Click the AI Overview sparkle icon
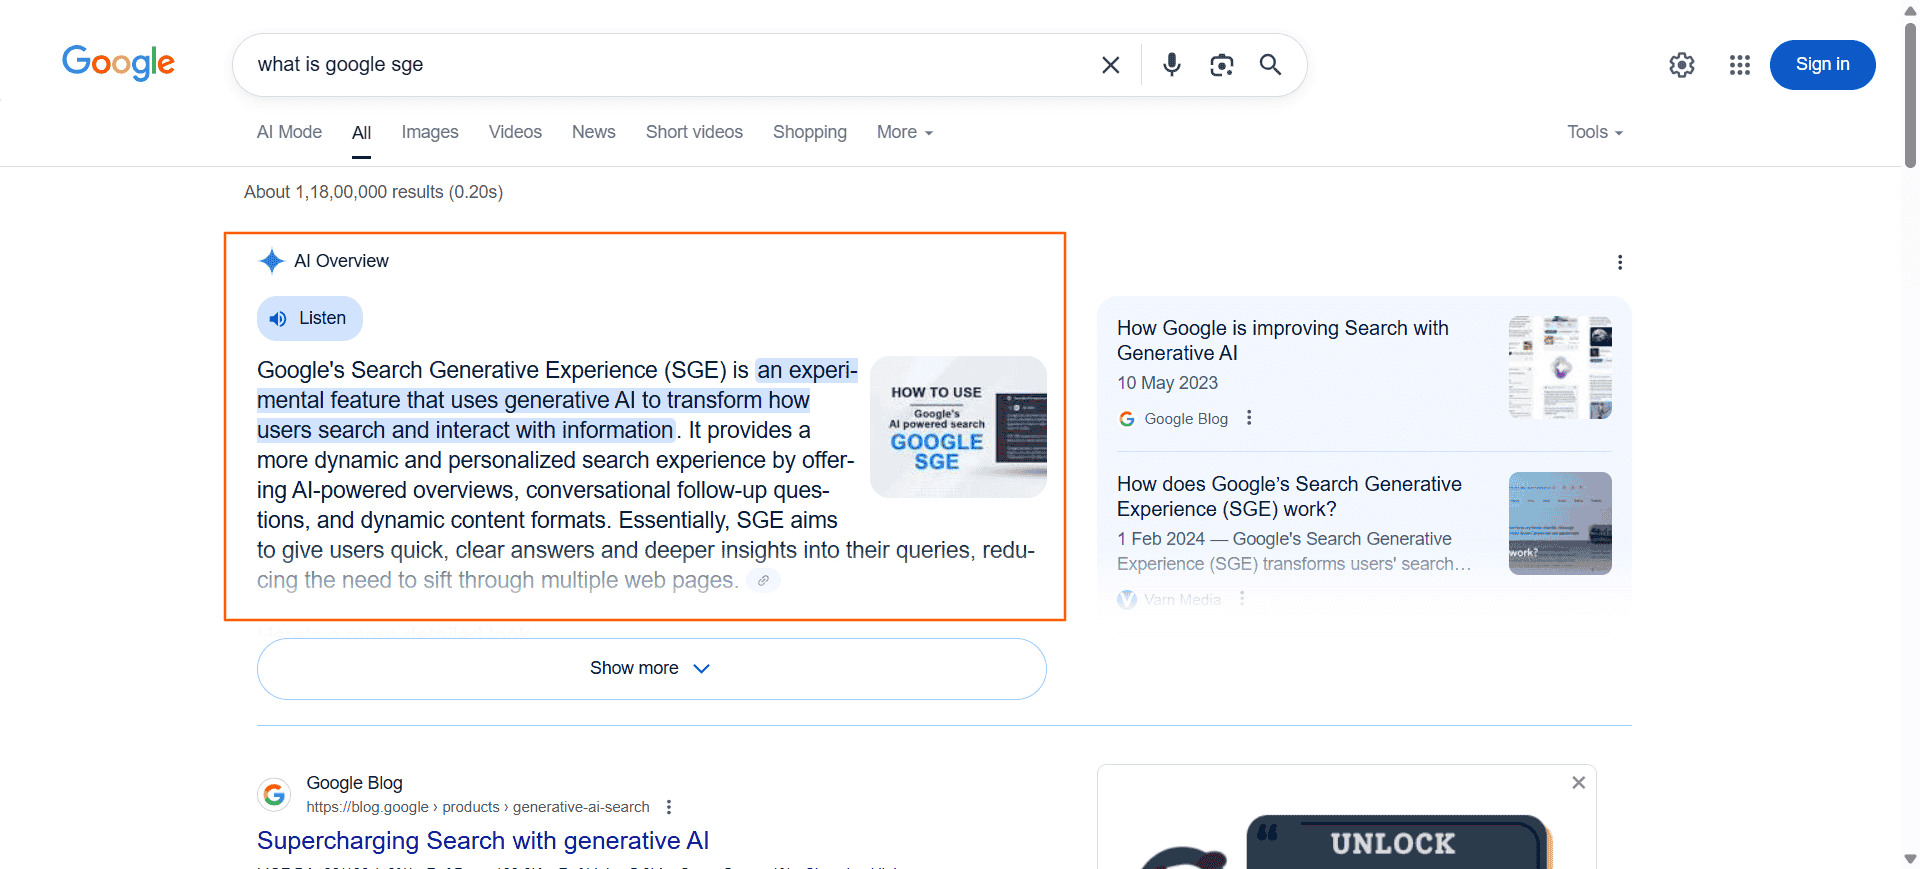Viewport: 1920px width, 869px height. click(271, 261)
